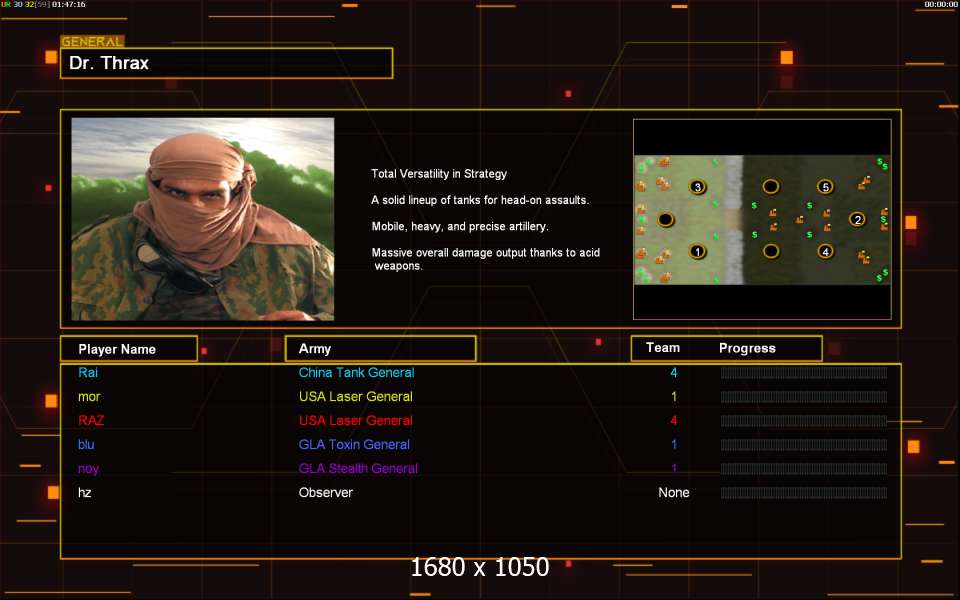Click 'Total Versatility in Strategy' text
The width and height of the screenshot is (960, 600).
439,174
